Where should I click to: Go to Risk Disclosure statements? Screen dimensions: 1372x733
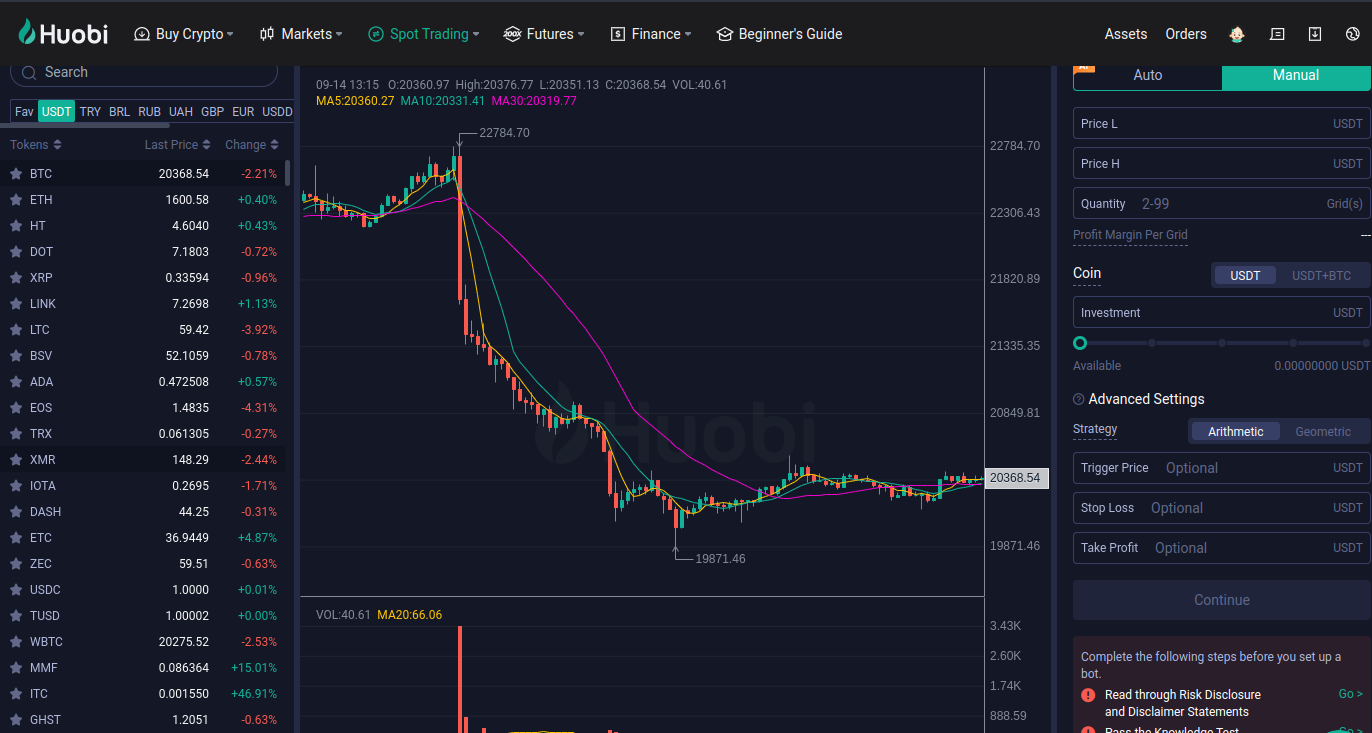coord(1350,694)
